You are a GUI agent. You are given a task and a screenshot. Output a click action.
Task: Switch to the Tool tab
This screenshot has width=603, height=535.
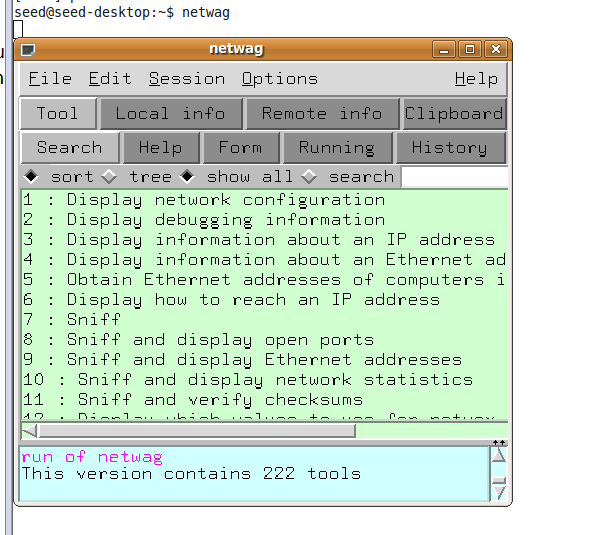[58, 113]
